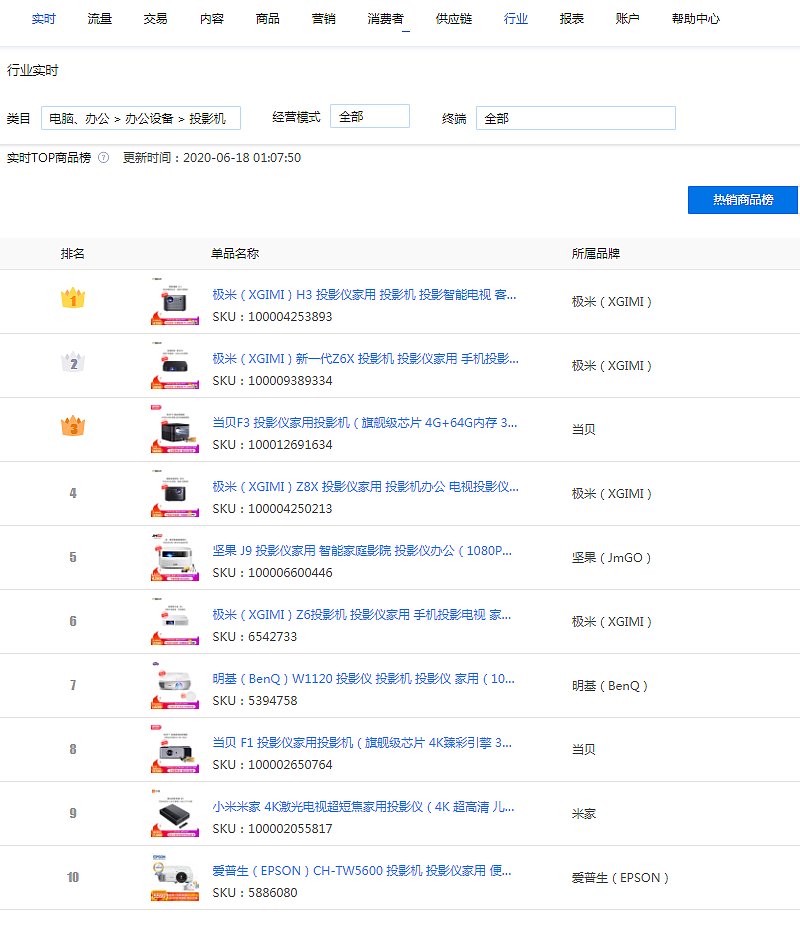Click SKU：100002055817 text

pos(272,828)
